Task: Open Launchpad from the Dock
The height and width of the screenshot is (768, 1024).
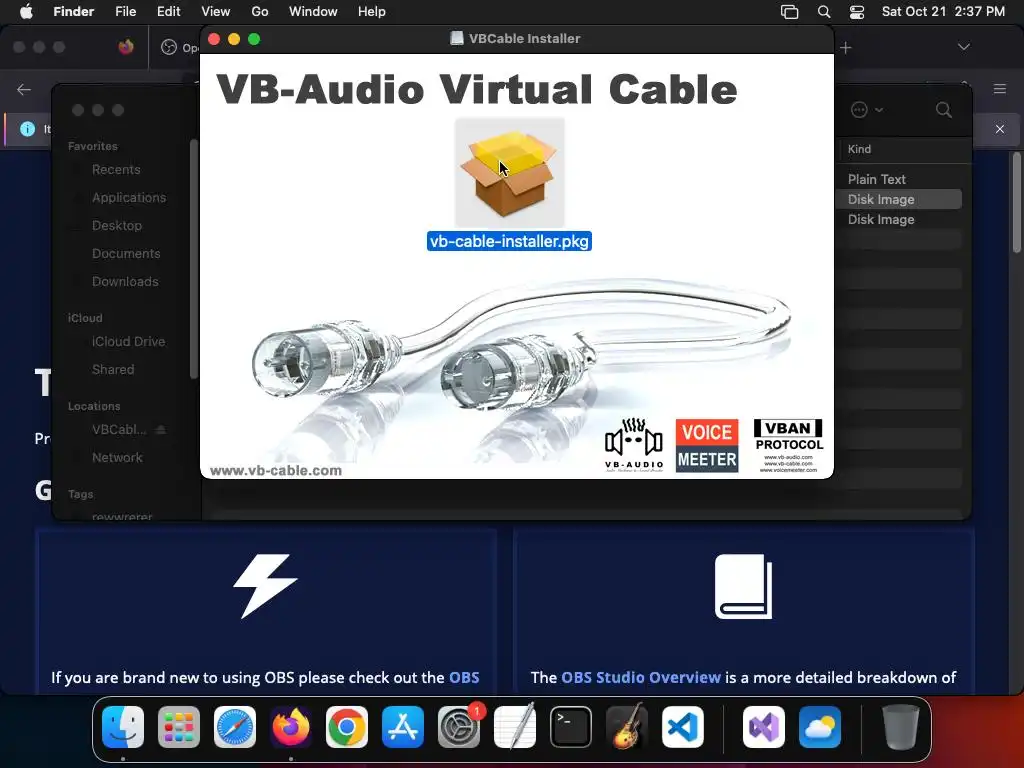Action: pos(179,727)
